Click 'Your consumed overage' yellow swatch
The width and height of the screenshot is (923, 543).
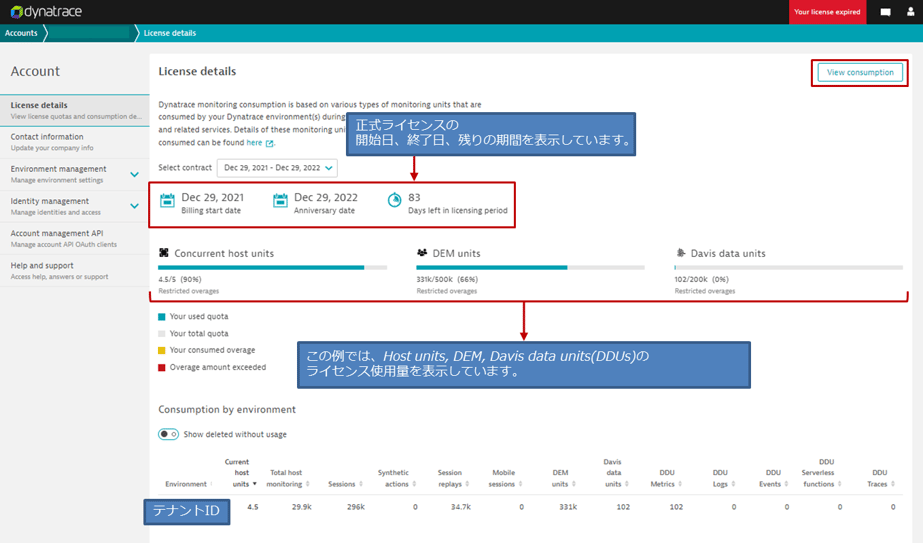coord(162,350)
